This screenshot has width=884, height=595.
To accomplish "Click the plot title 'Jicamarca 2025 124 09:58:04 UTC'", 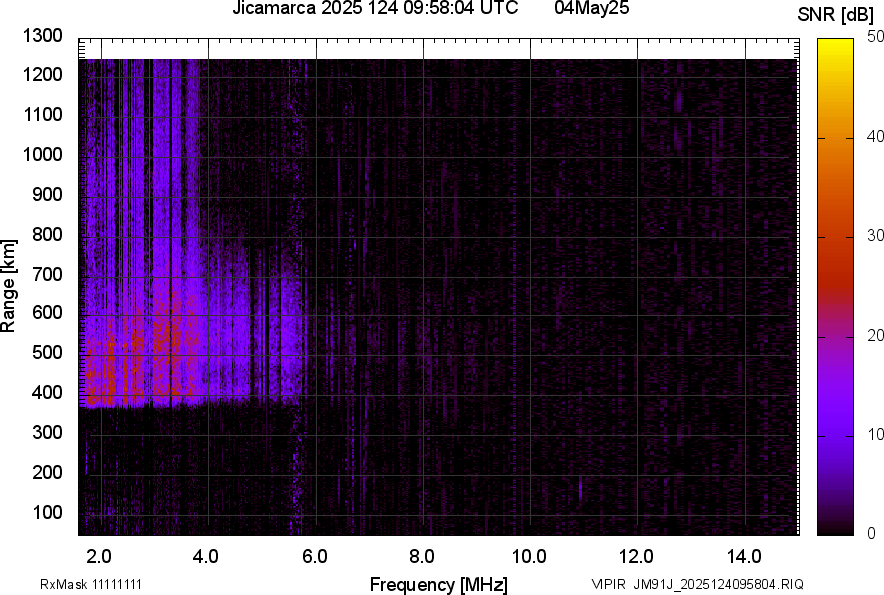I will [x=375, y=8].
